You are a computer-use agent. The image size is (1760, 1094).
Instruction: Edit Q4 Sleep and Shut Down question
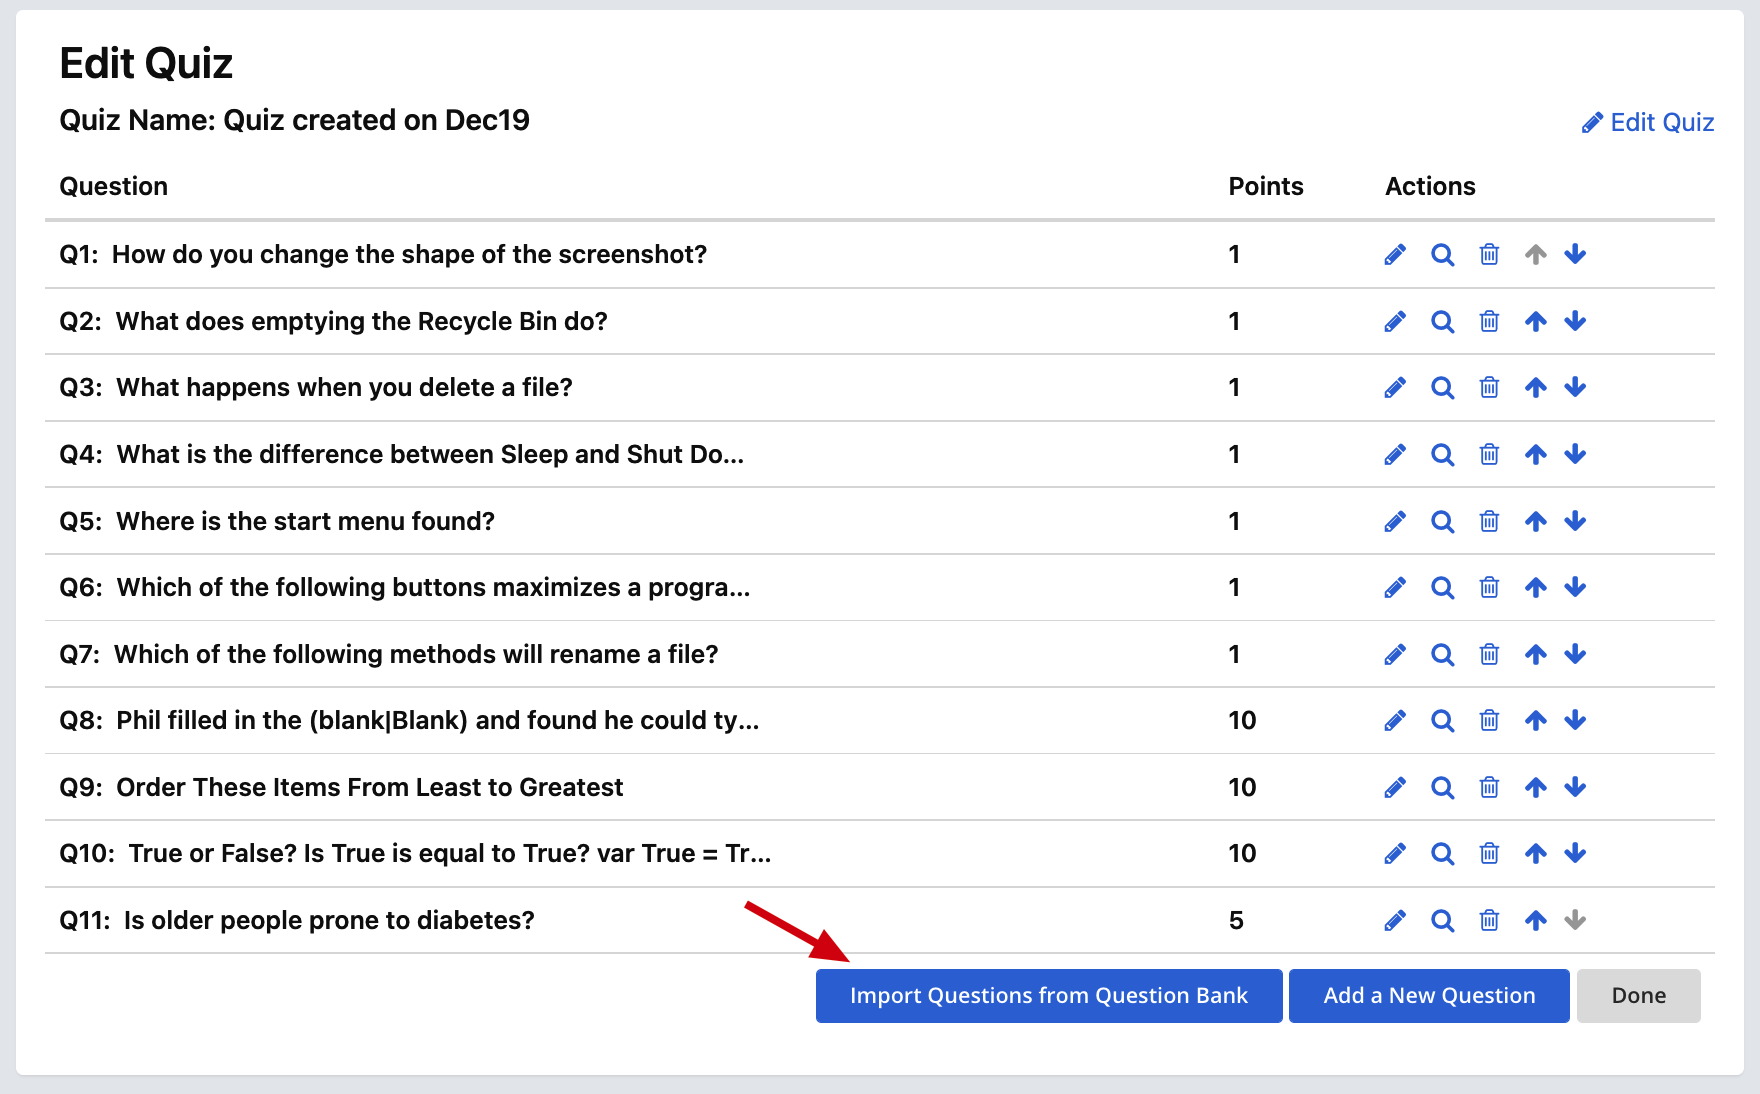click(x=1395, y=455)
